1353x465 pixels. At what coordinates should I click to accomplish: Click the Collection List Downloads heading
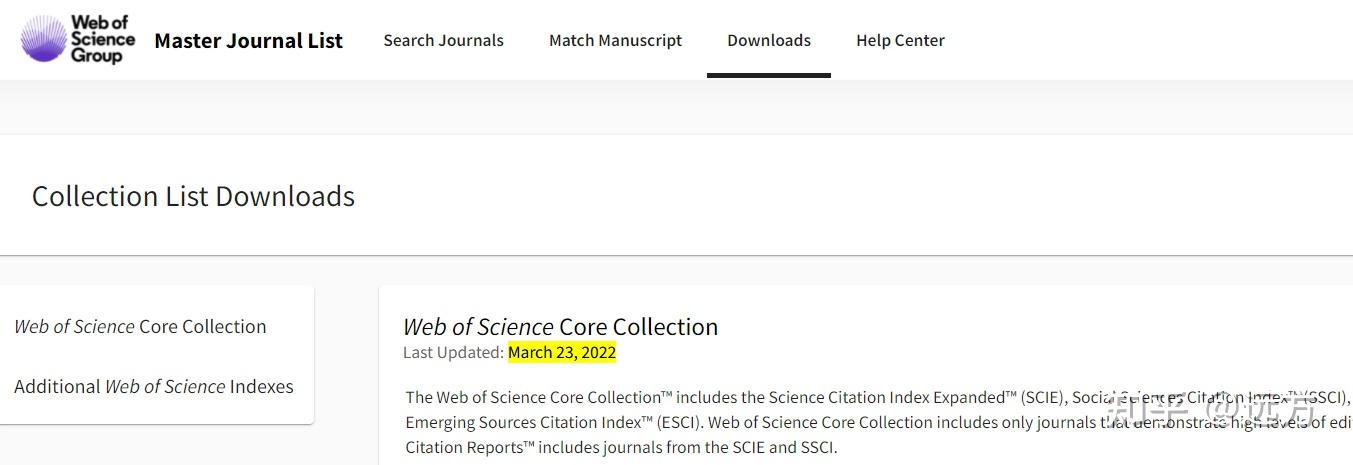193,196
